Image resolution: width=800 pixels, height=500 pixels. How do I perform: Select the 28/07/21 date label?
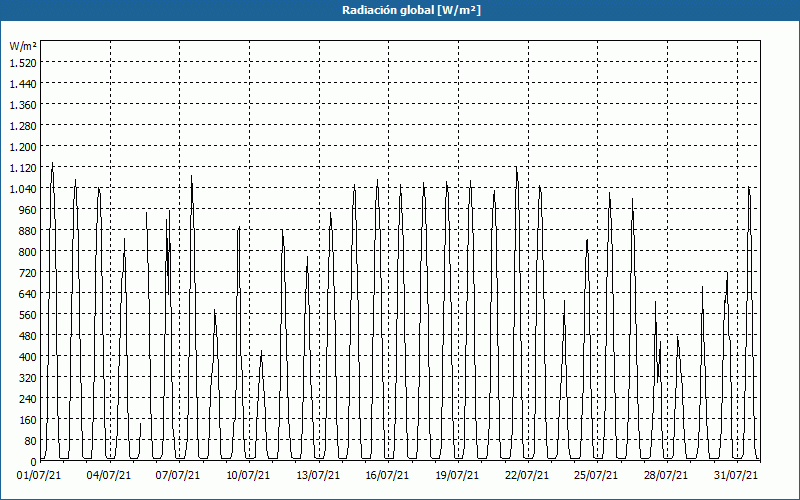(666, 475)
